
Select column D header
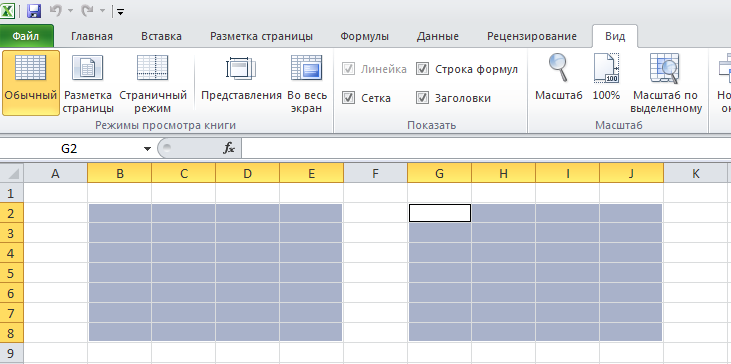click(x=248, y=173)
